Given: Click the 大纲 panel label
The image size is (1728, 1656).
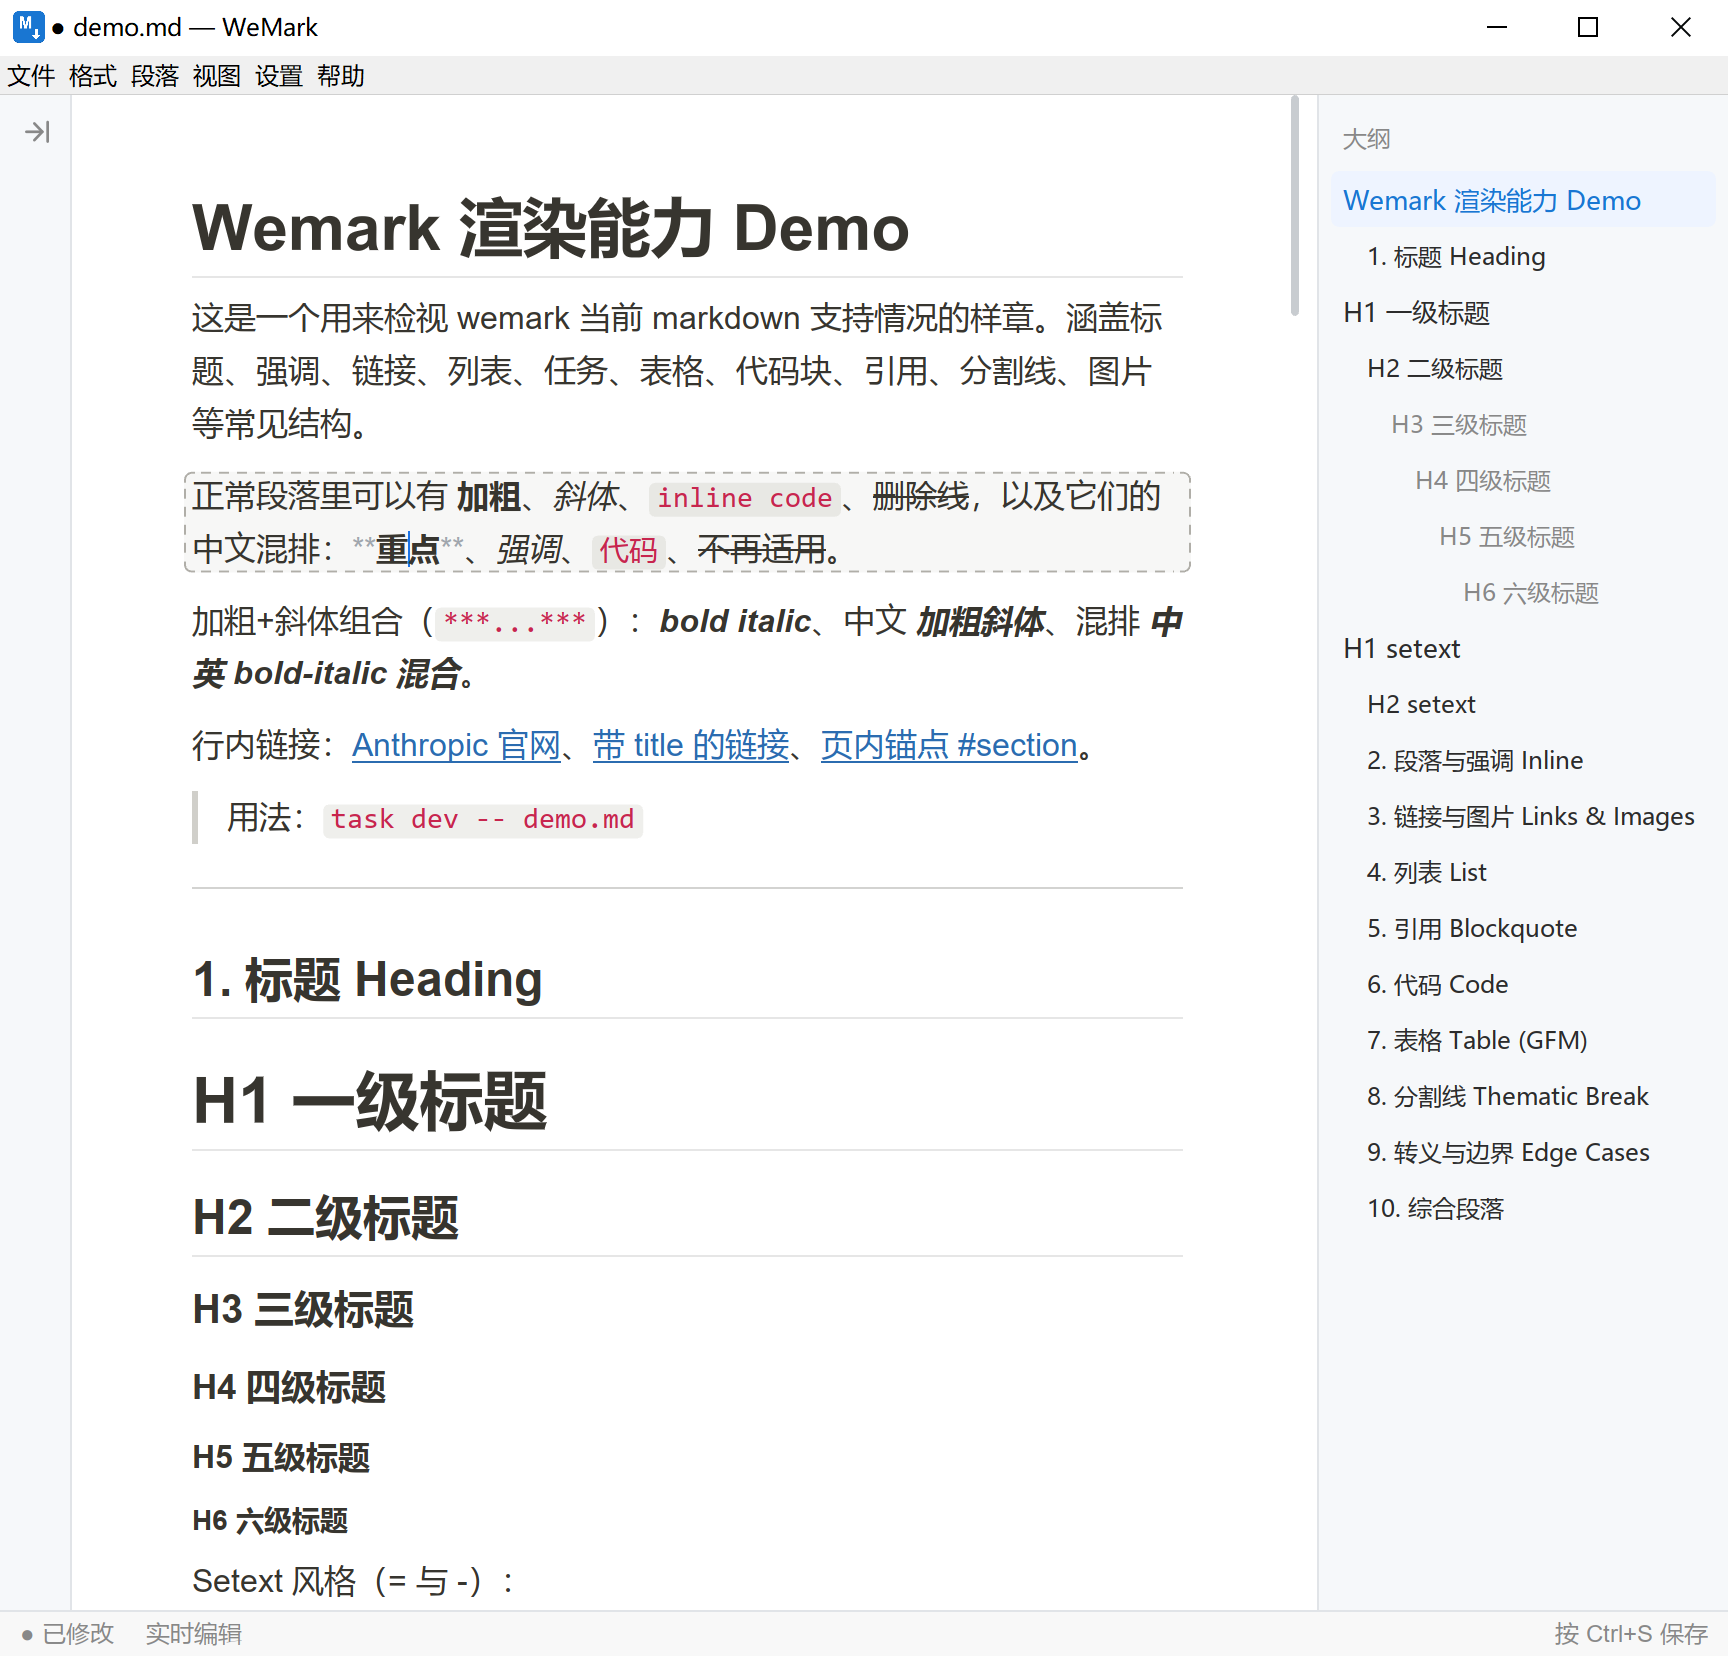Looking at the screenshot, I should coord(1366,139).
